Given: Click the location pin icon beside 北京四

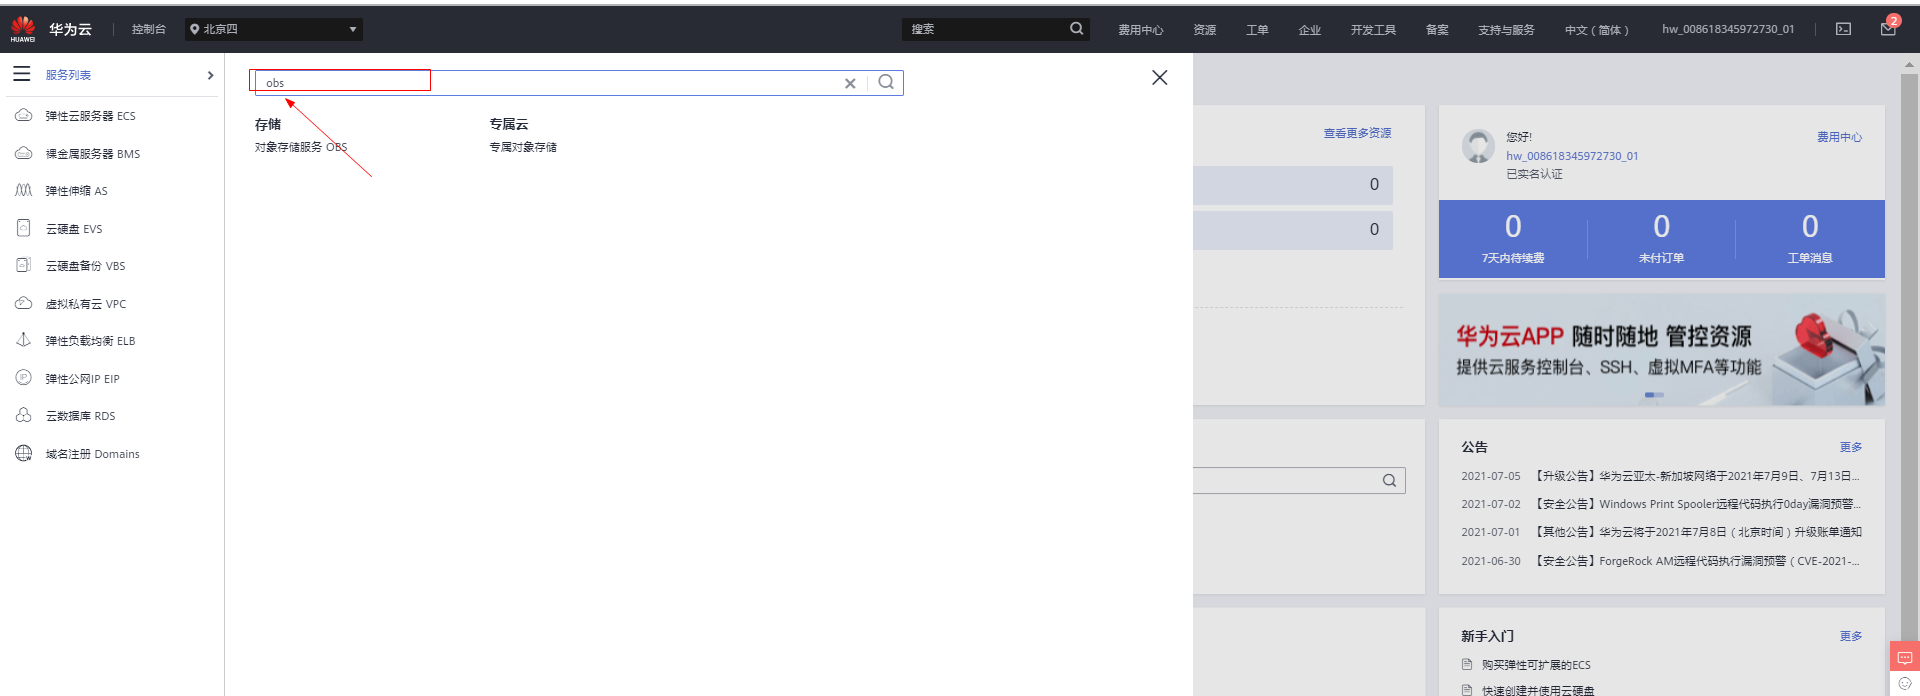Looking at the screenshot, I should click(194, 29).
